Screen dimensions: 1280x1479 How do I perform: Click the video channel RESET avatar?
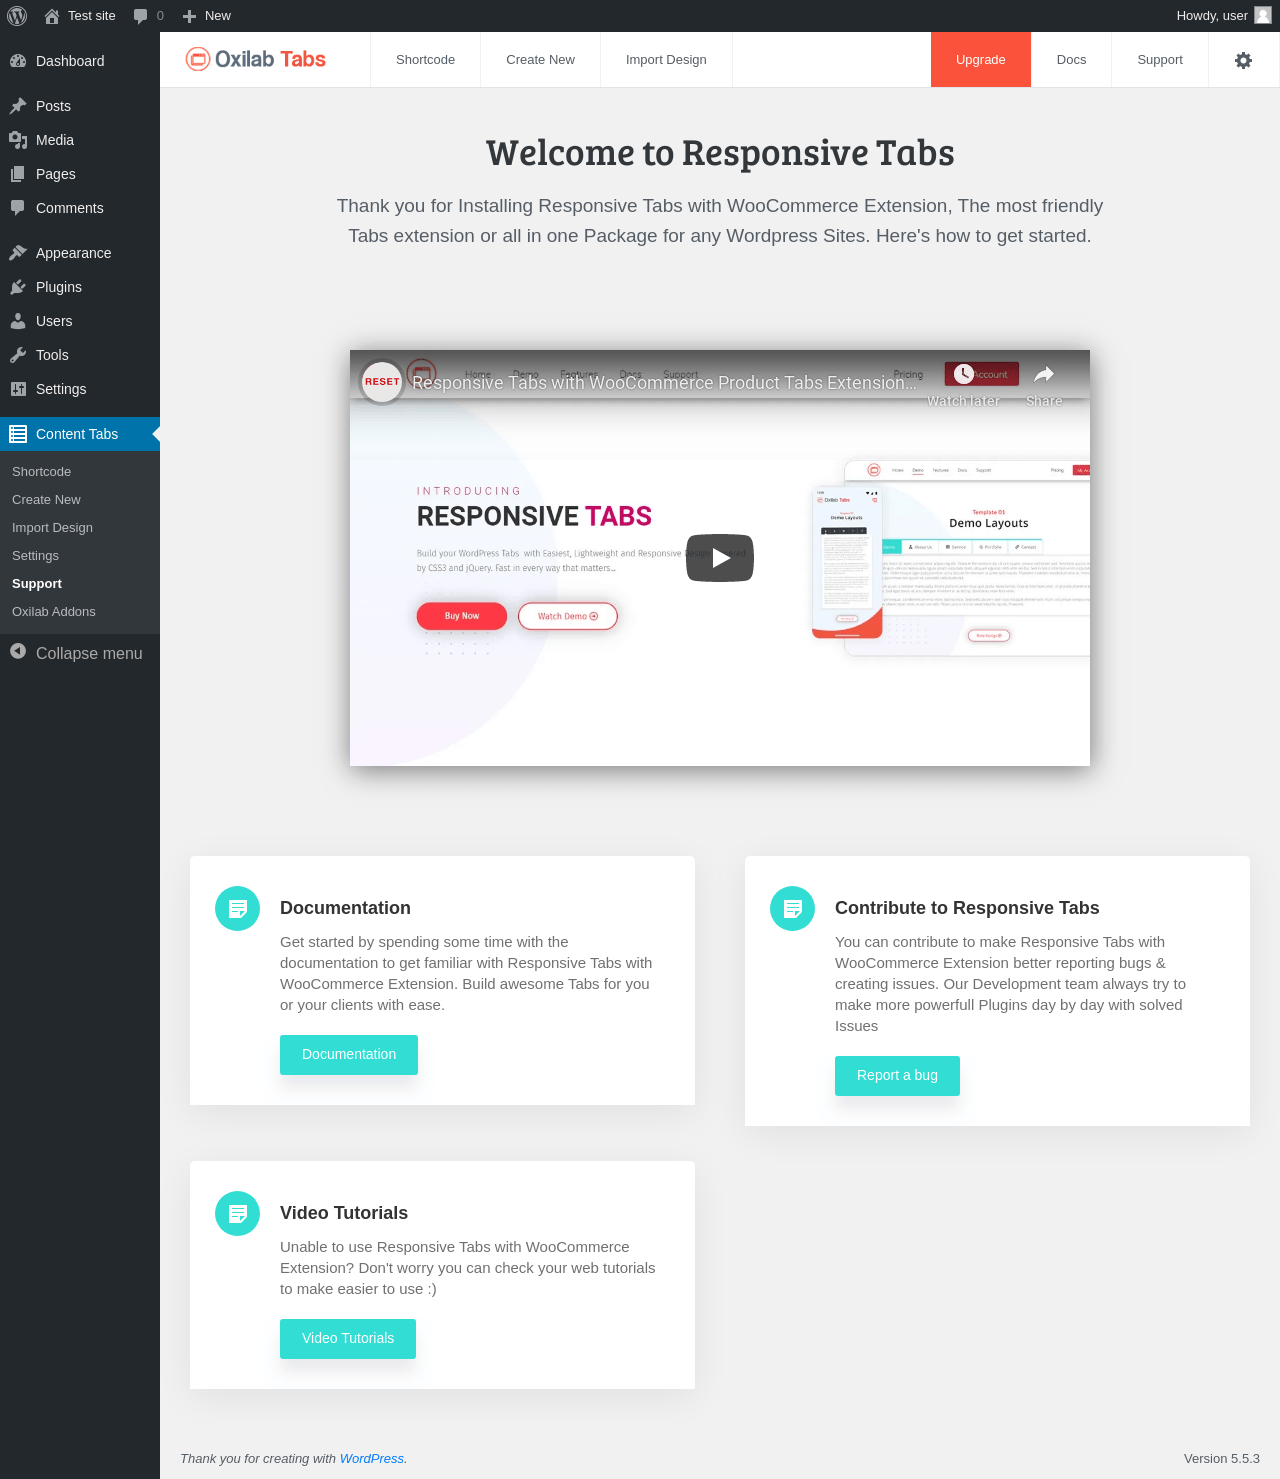pyautogui.click(x=382, y=382)
